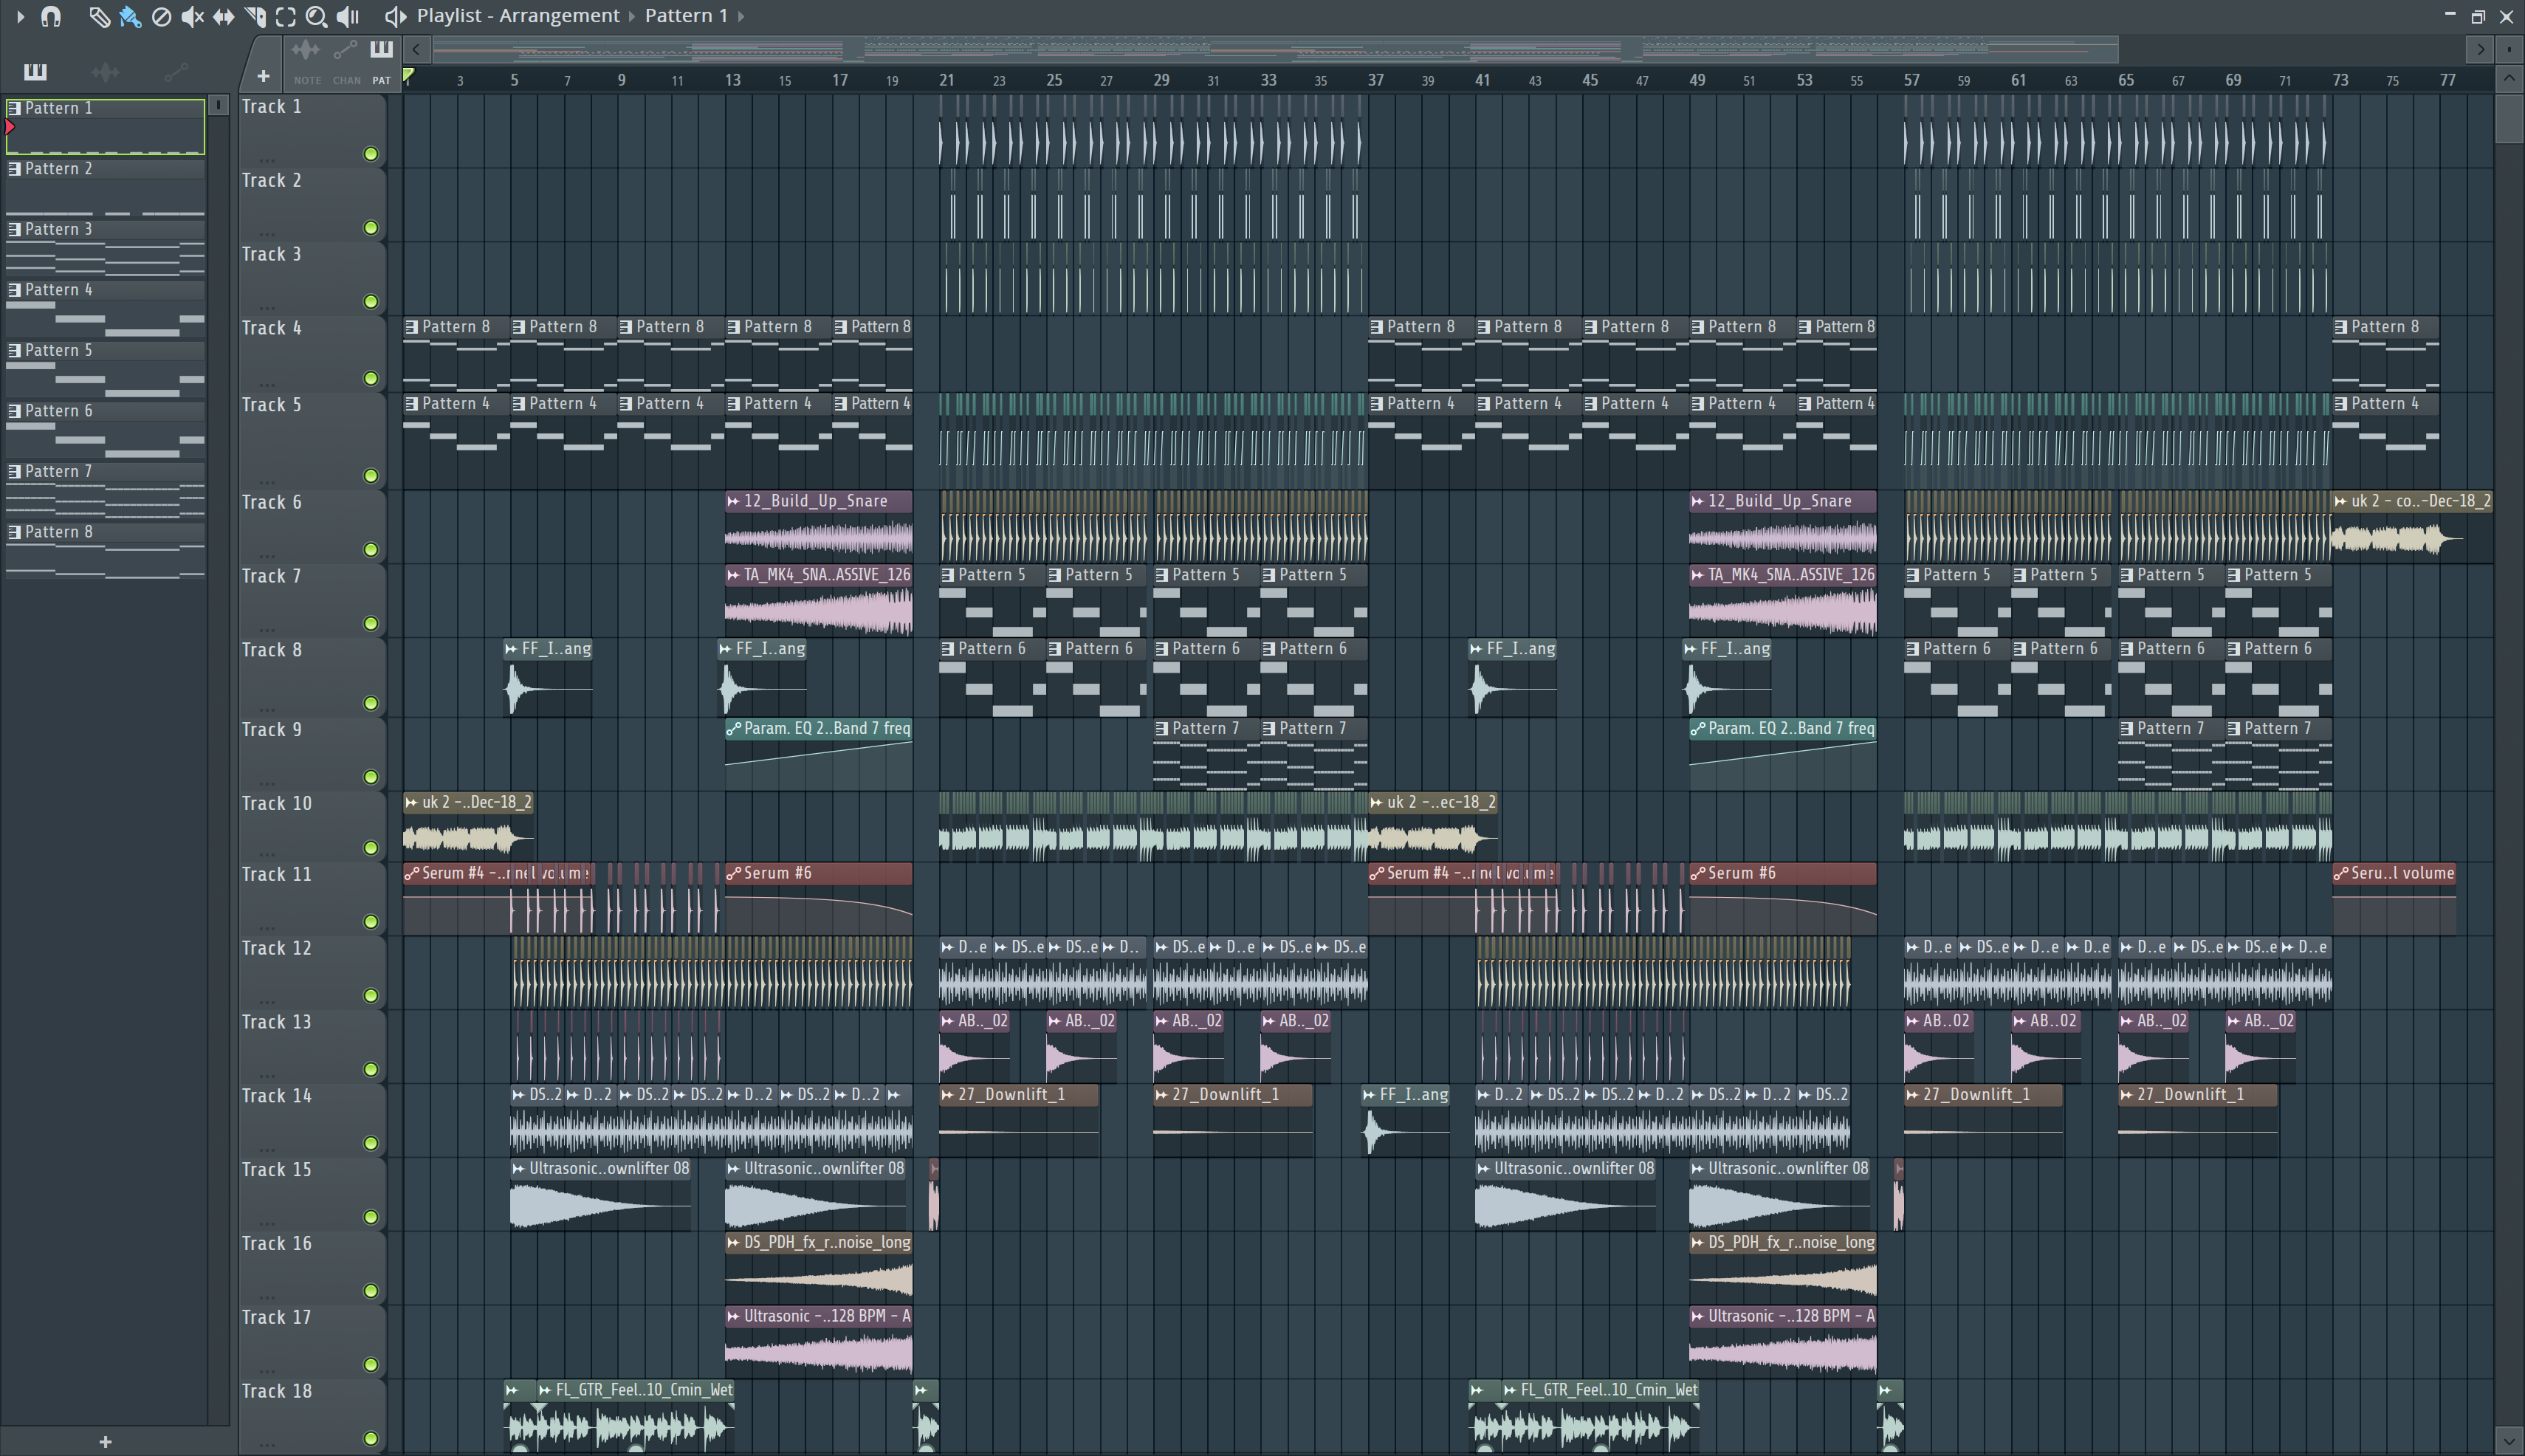Click the plus button beside track header tabs

[x=263, y=75]
